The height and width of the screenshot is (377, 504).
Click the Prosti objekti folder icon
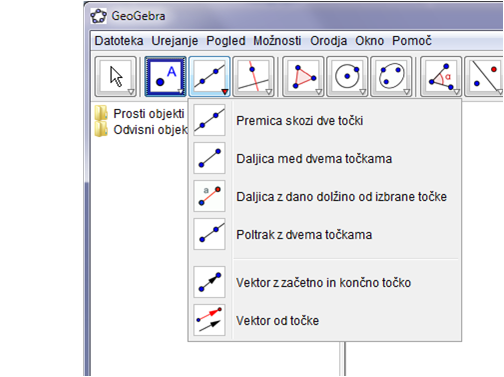pos(101,113)
